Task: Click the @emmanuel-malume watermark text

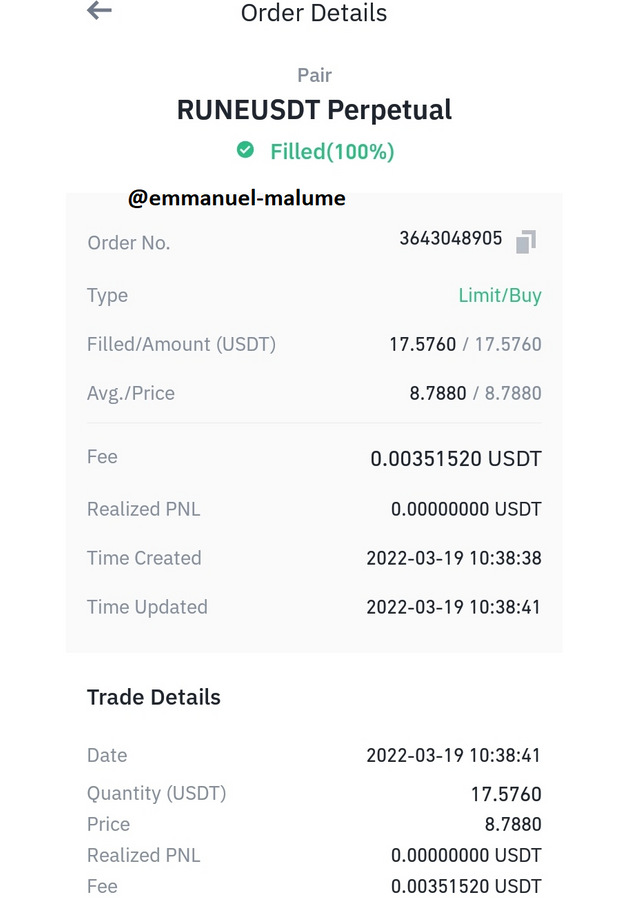Action: tap(237, 198)
